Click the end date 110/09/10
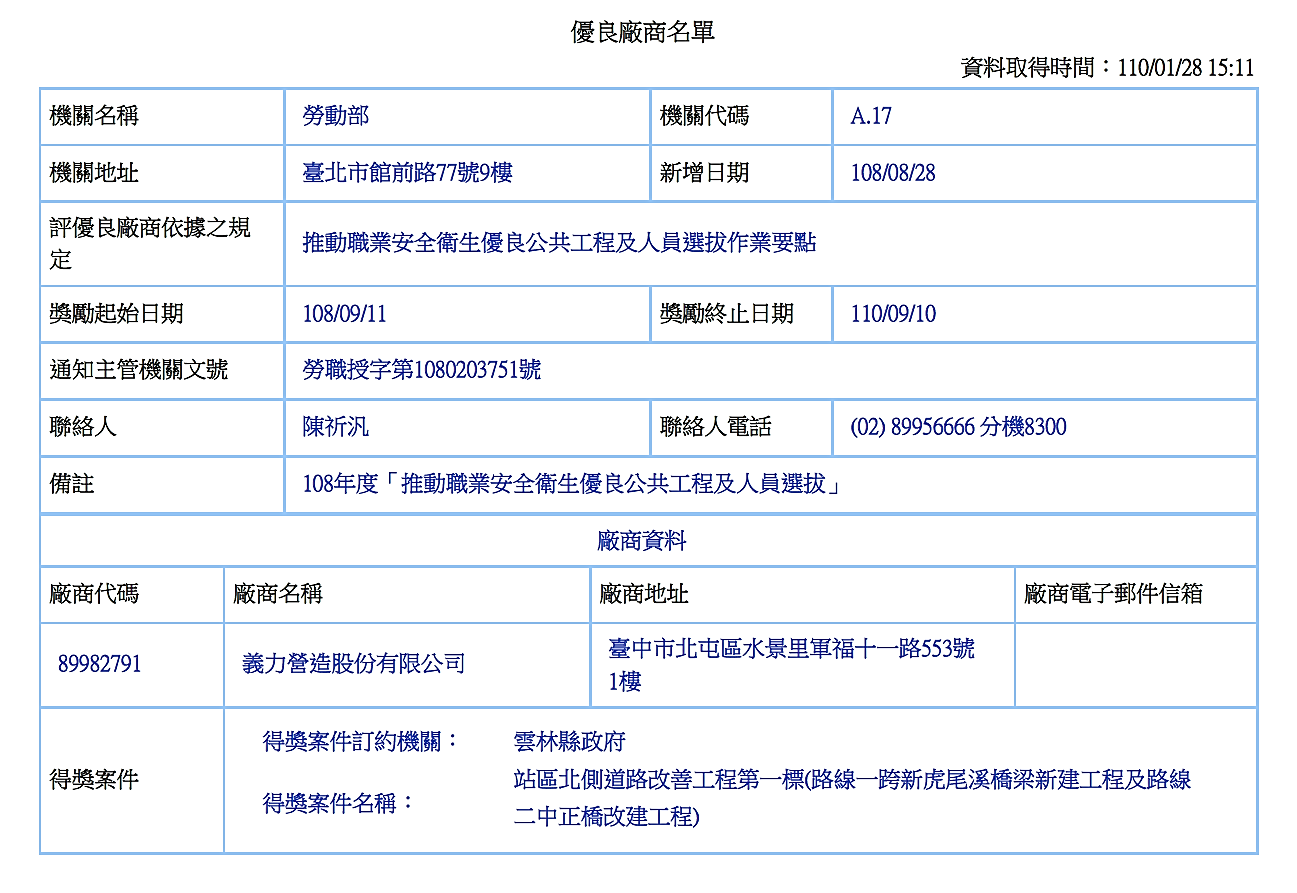This screenshot has width=1297, height=893. 893,314
